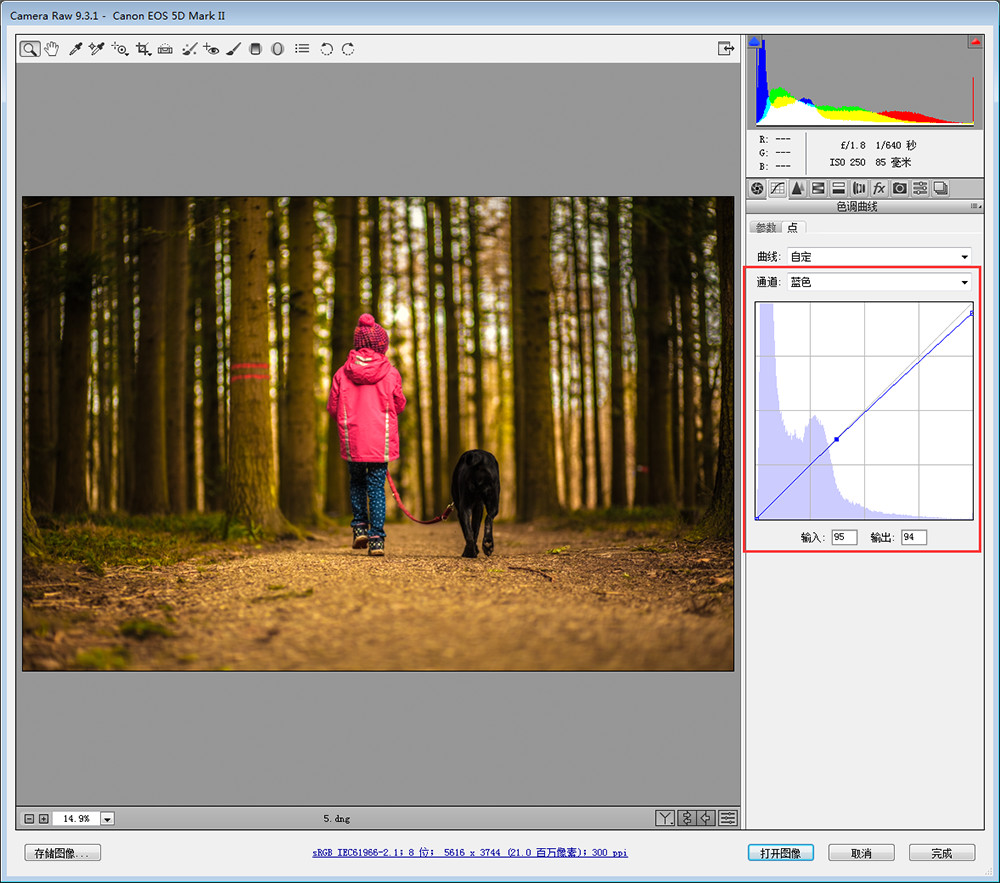Open the 通道 channel dropdown
This screenshot has height=883, width=1000.
(x=879, y=283)
